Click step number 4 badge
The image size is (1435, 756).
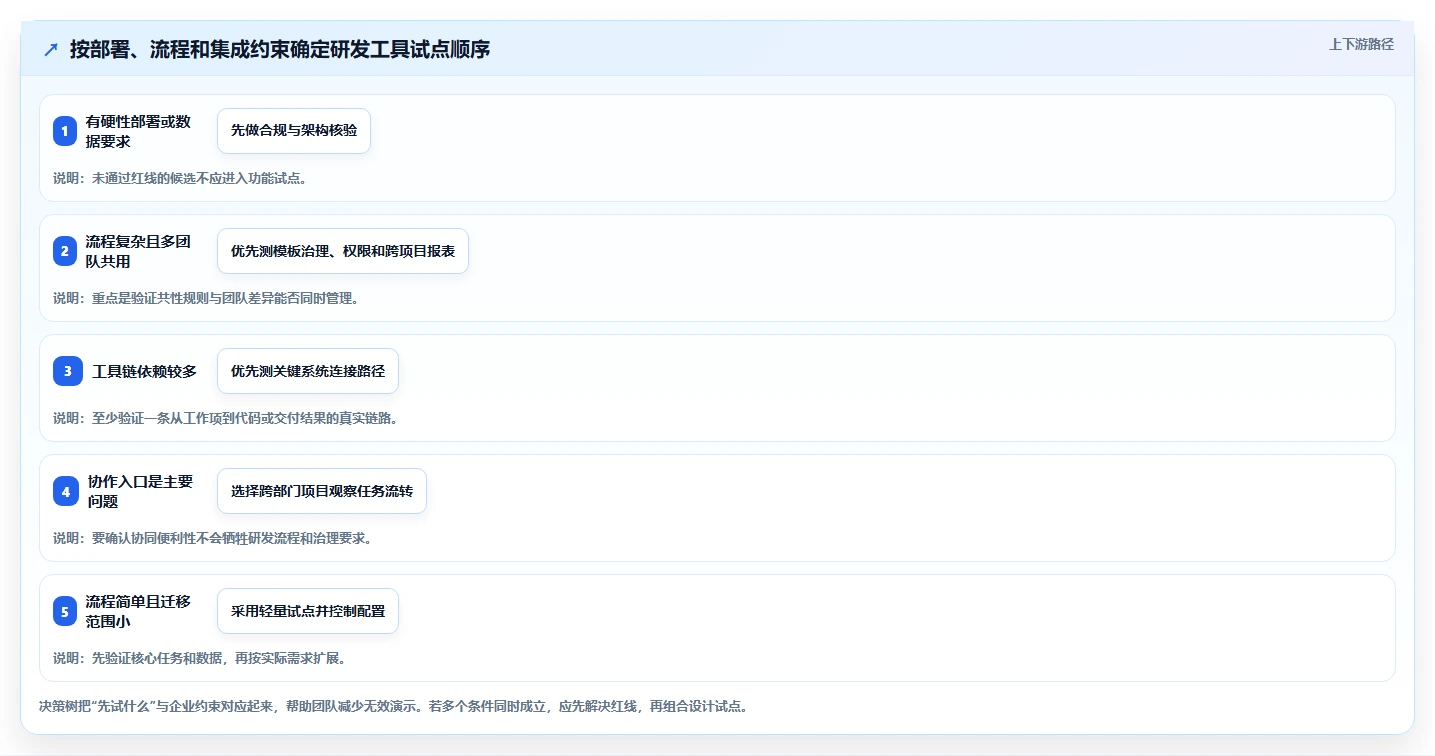65,491
